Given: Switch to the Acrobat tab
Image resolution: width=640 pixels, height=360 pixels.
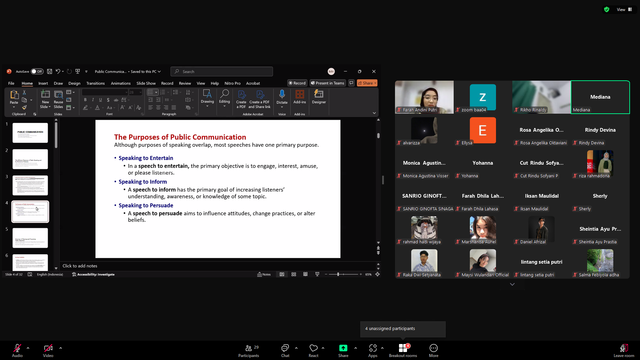Looking at the screenshot, I should click(253, 83).
